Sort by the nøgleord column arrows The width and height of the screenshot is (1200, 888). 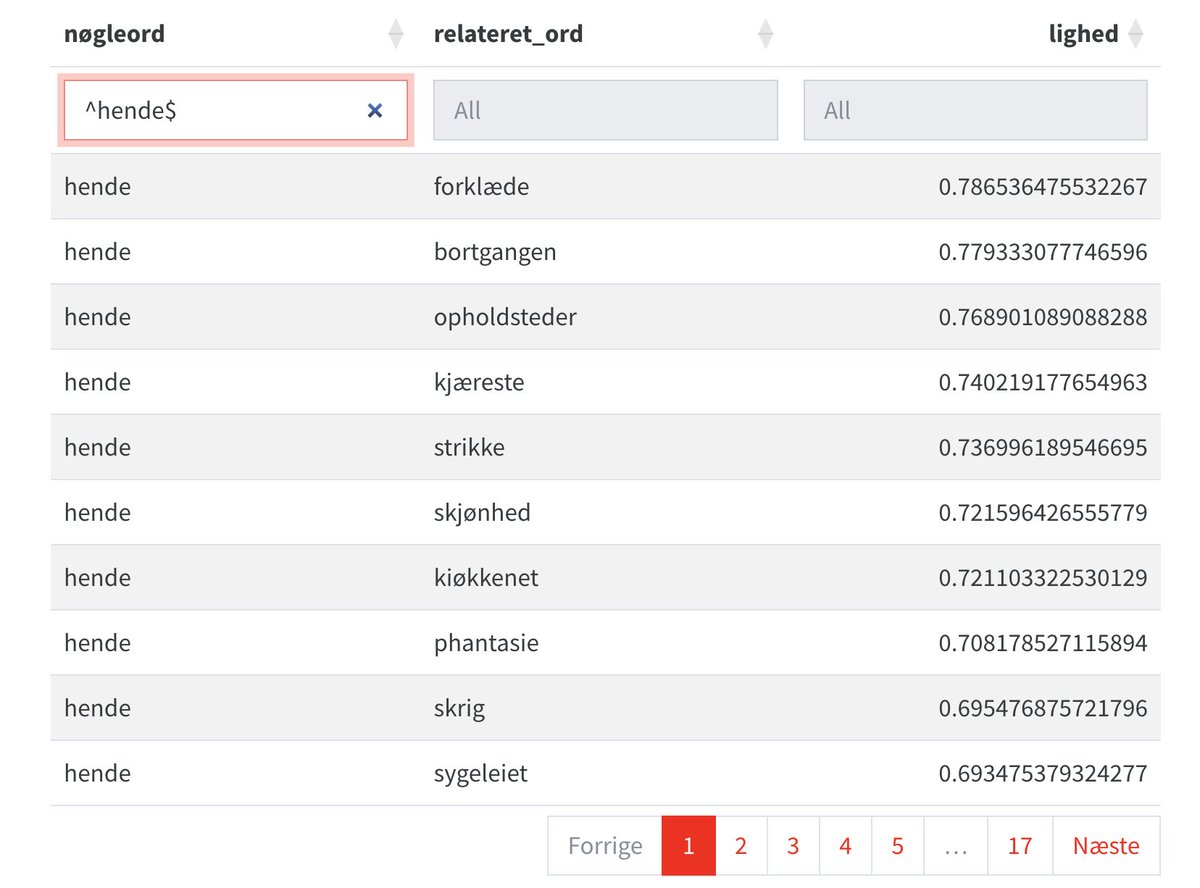pyautogui.click(x=396, y=34)
